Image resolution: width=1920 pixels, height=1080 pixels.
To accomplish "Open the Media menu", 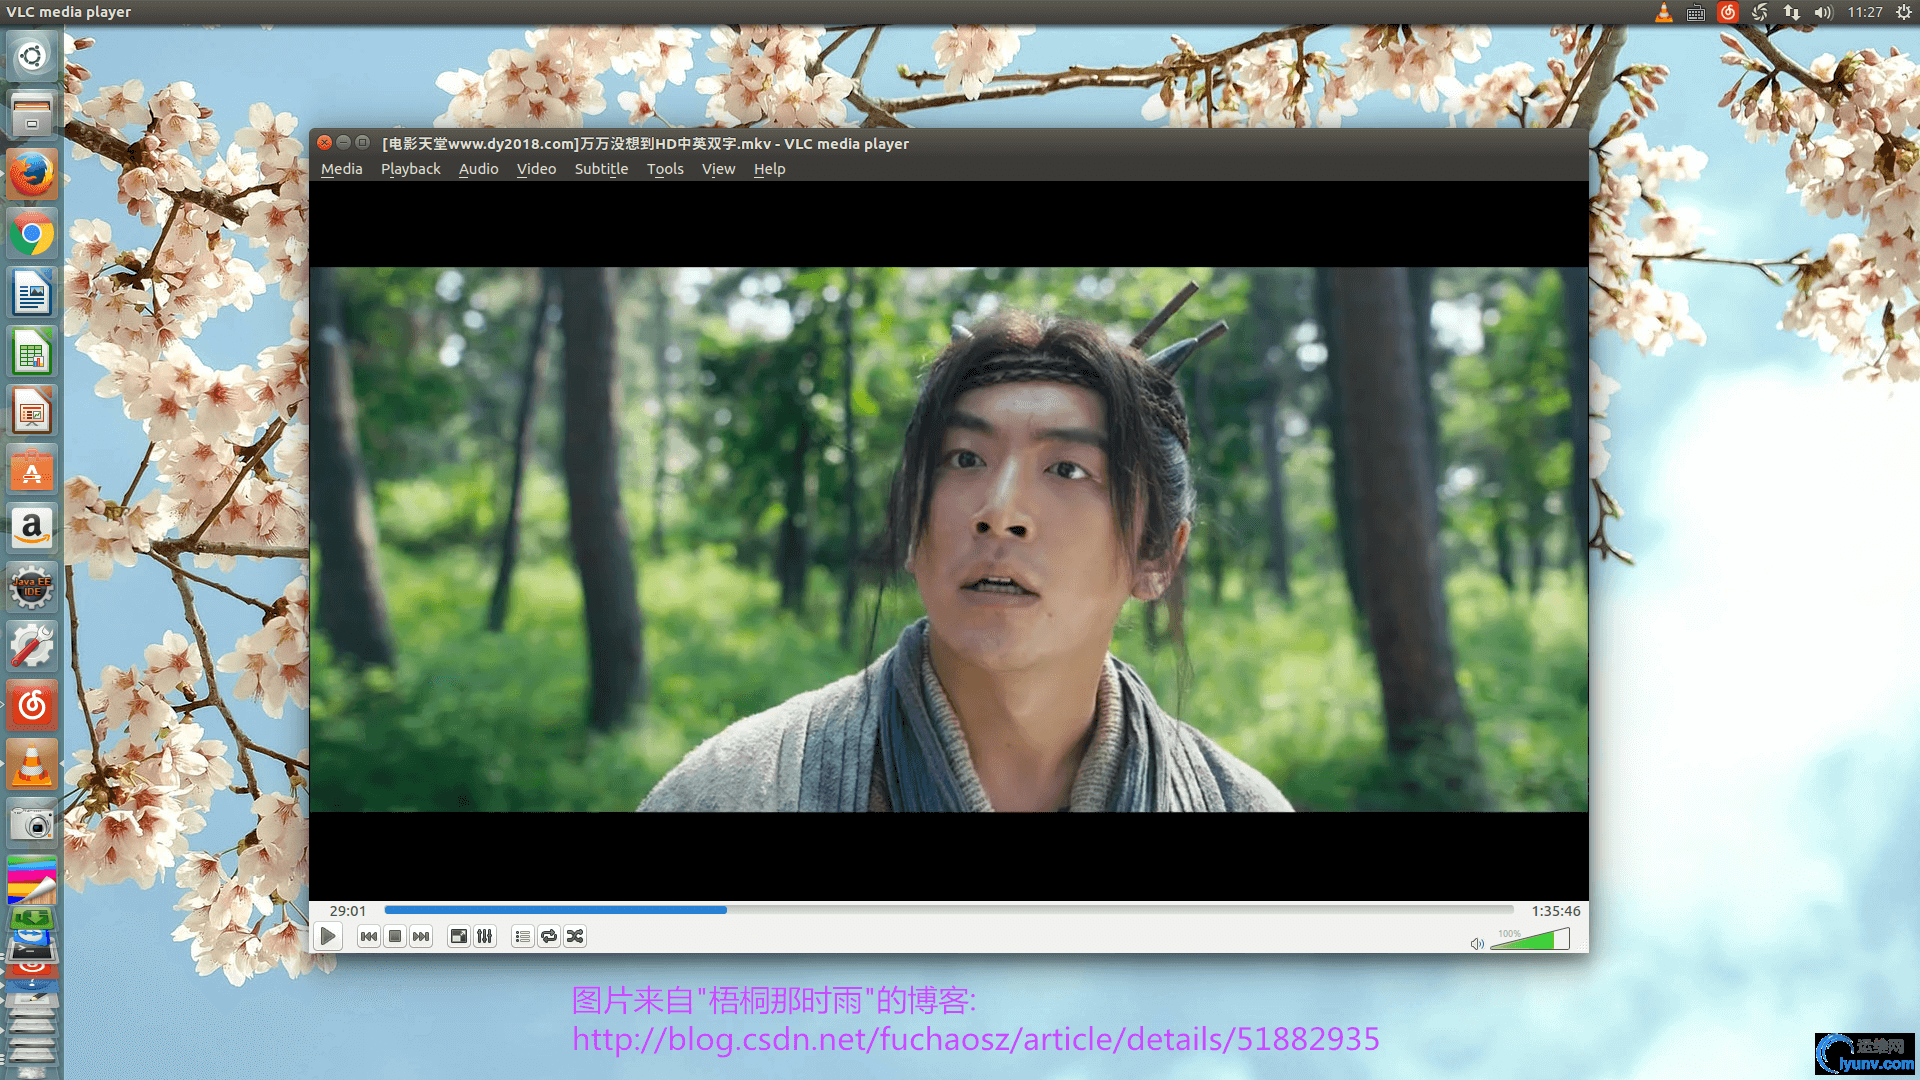I will point(342,169).
